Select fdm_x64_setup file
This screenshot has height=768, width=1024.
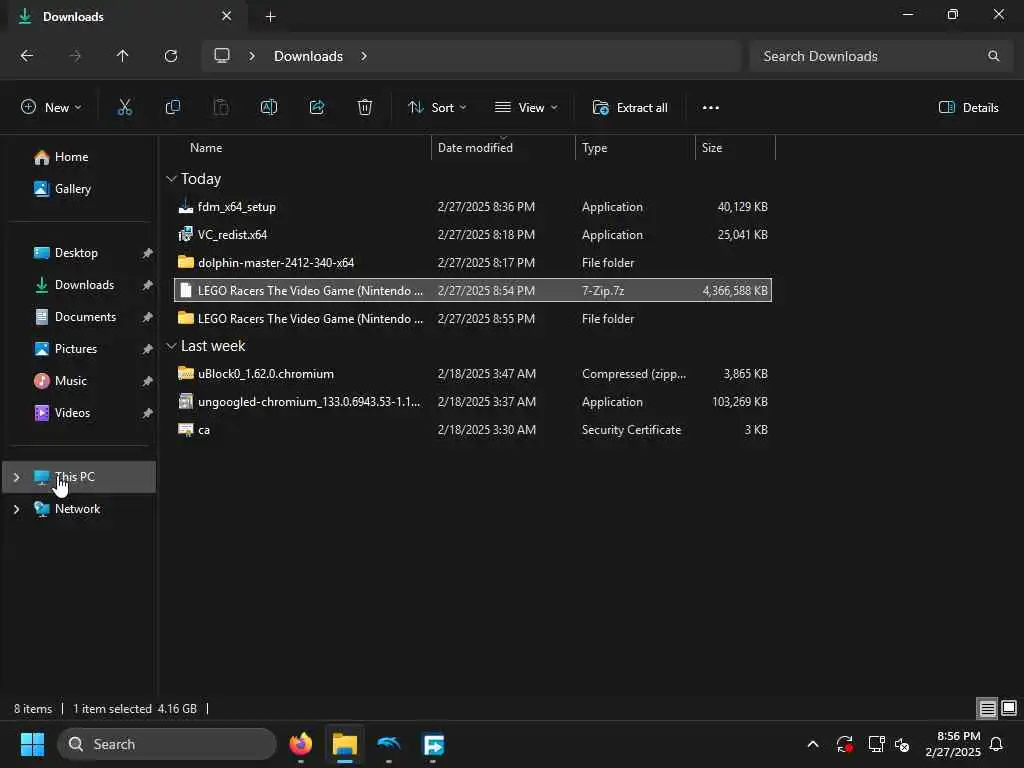pos(473,207)
